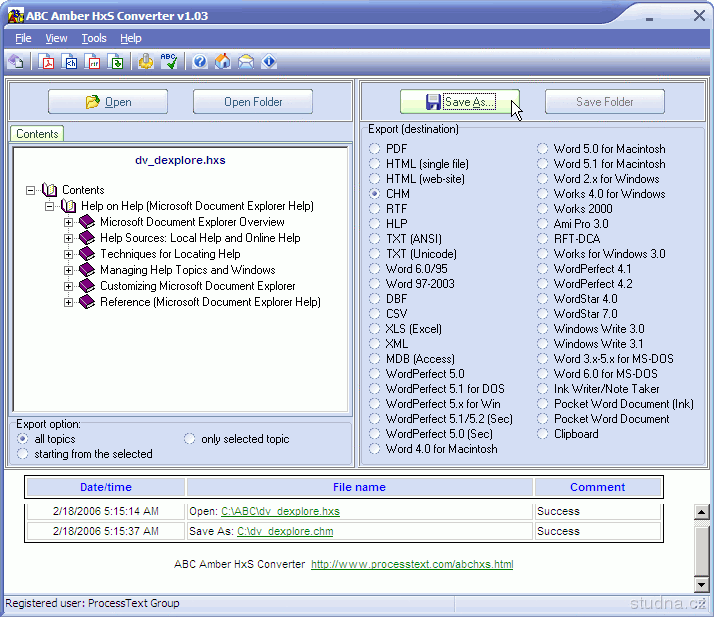Click the ABC spell check icon

(169, 62)
